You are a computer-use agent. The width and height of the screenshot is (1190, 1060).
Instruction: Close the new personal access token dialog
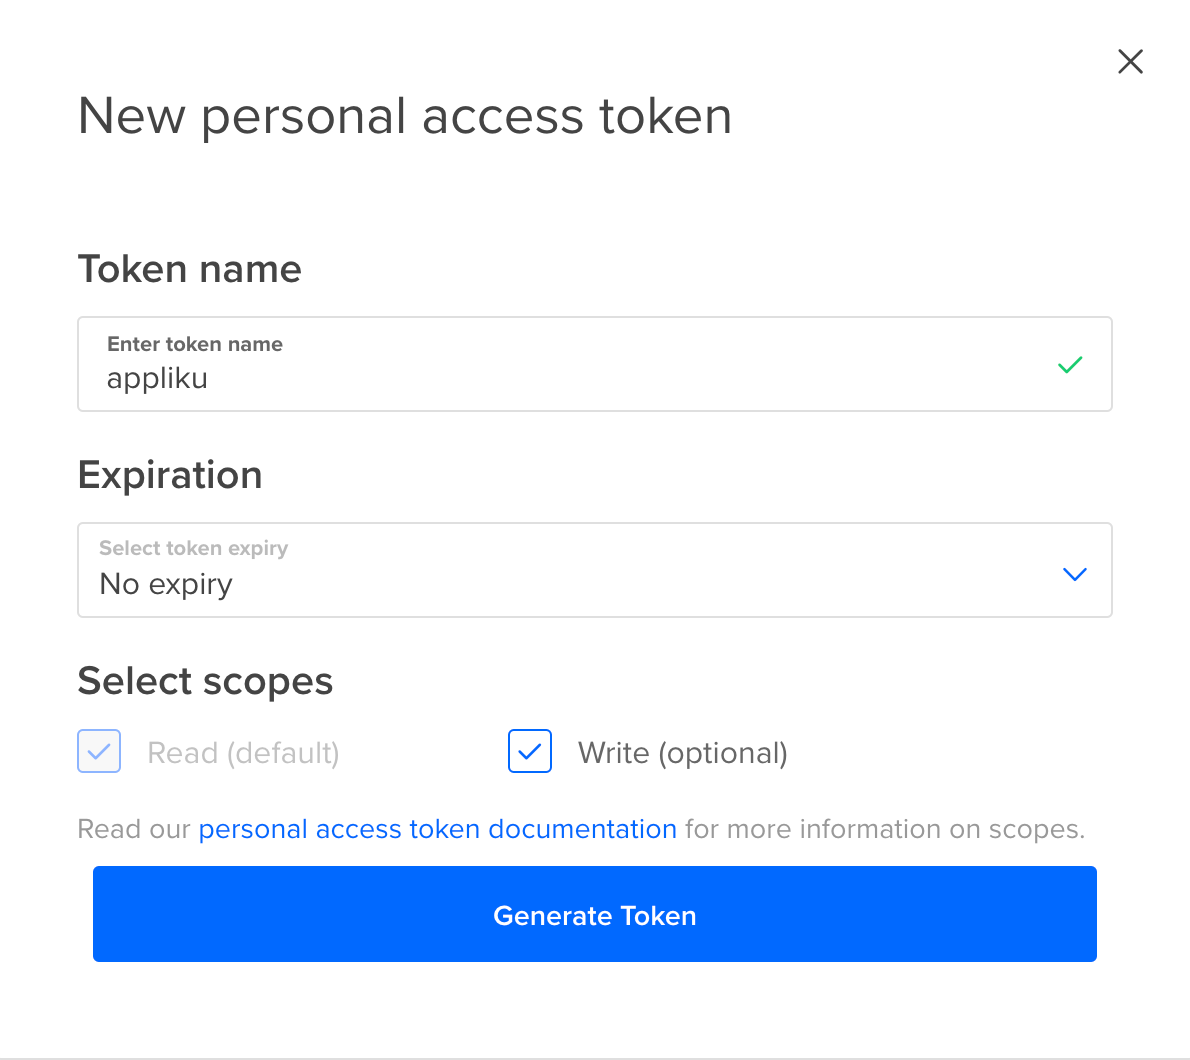click(x=1130, y=62)
